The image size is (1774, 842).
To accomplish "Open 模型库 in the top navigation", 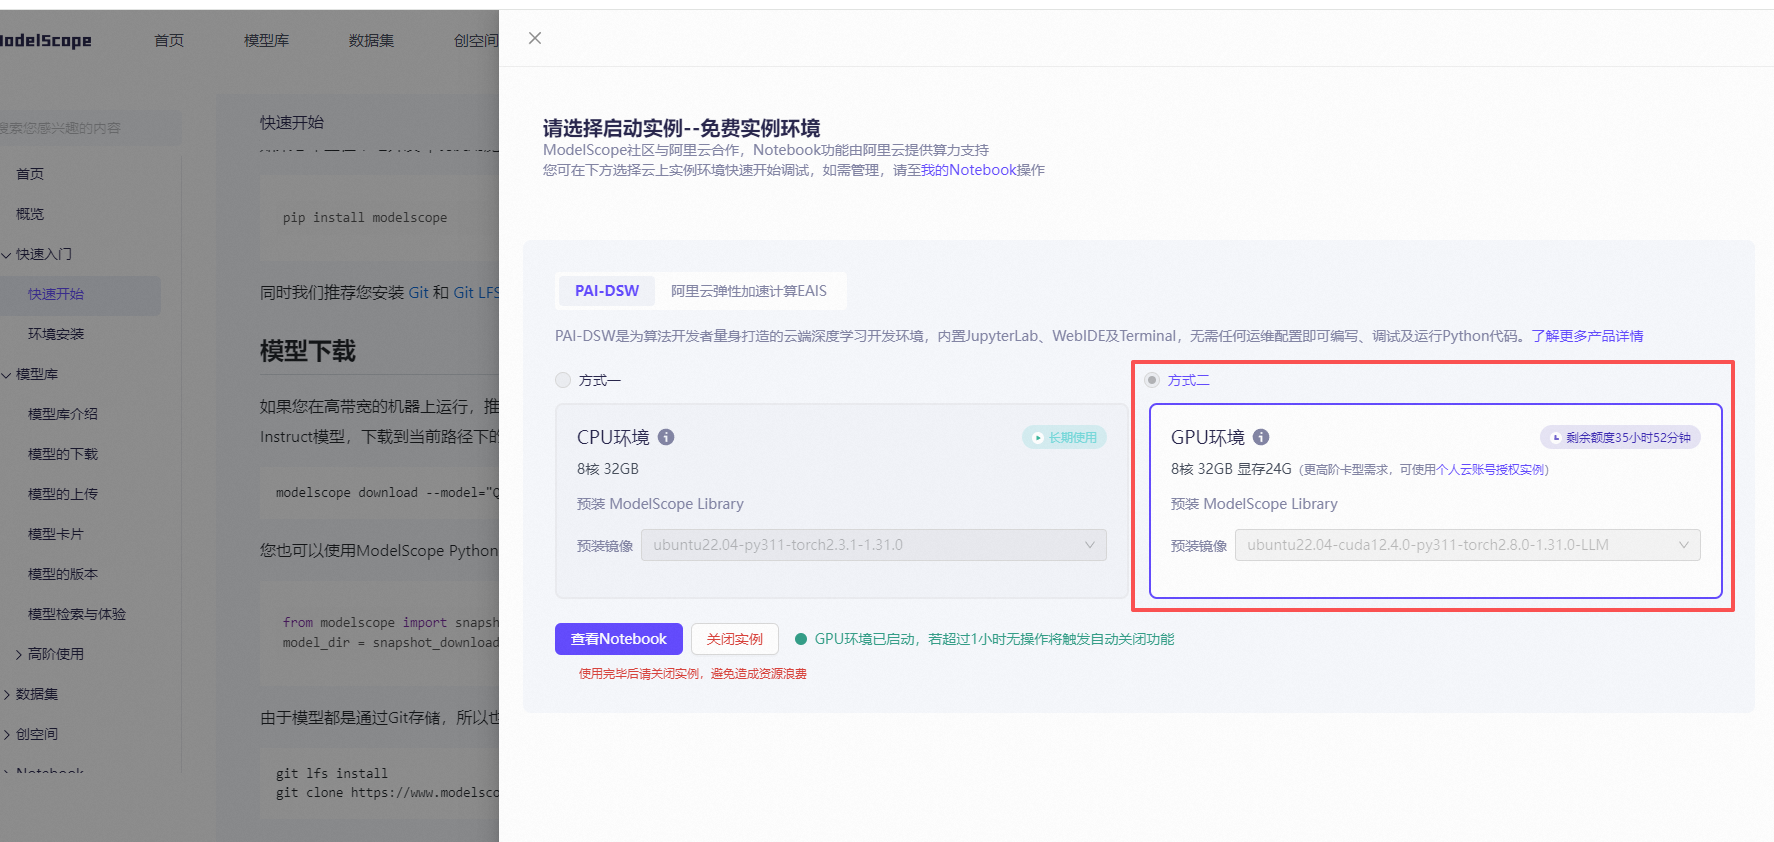I will point(266,40).
